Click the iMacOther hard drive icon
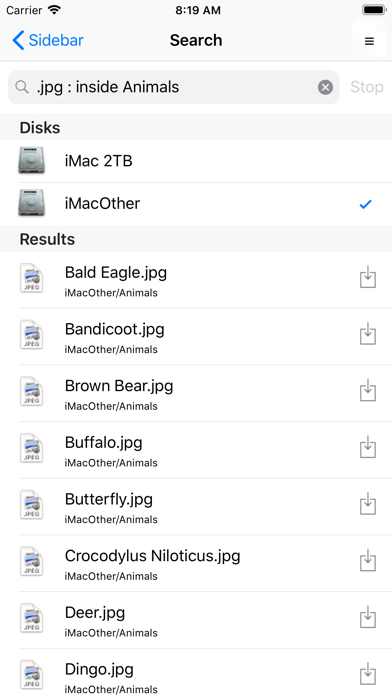Image resolution: width=392 pixels, height=696 pixels. pos(32,203)
